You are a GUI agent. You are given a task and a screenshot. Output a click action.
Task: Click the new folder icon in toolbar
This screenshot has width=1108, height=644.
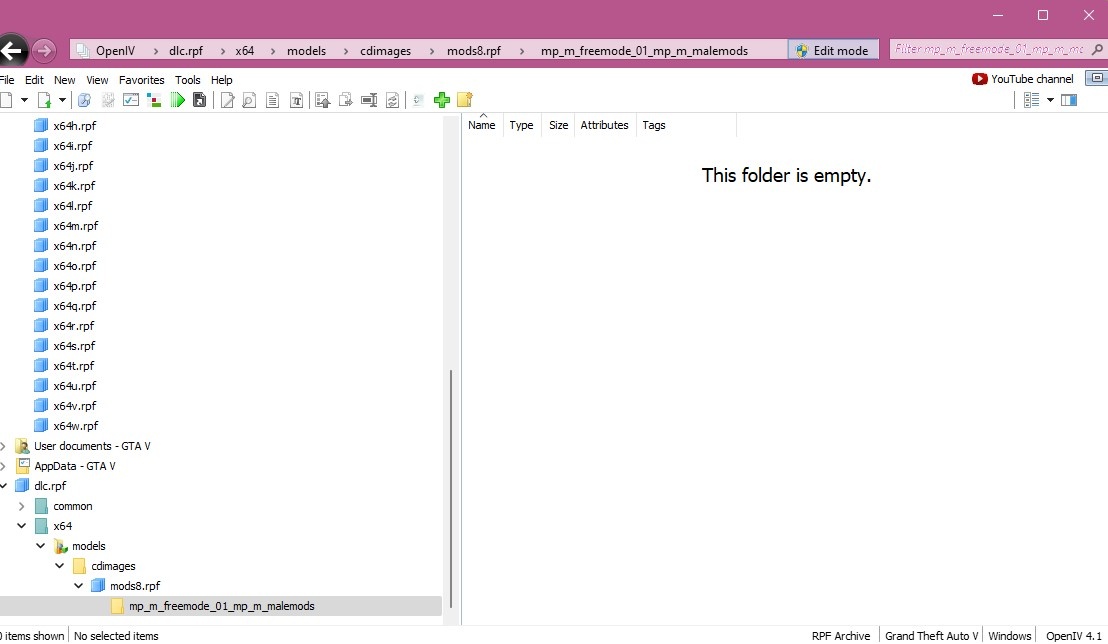pyautogui.click(x=464, y=100)
